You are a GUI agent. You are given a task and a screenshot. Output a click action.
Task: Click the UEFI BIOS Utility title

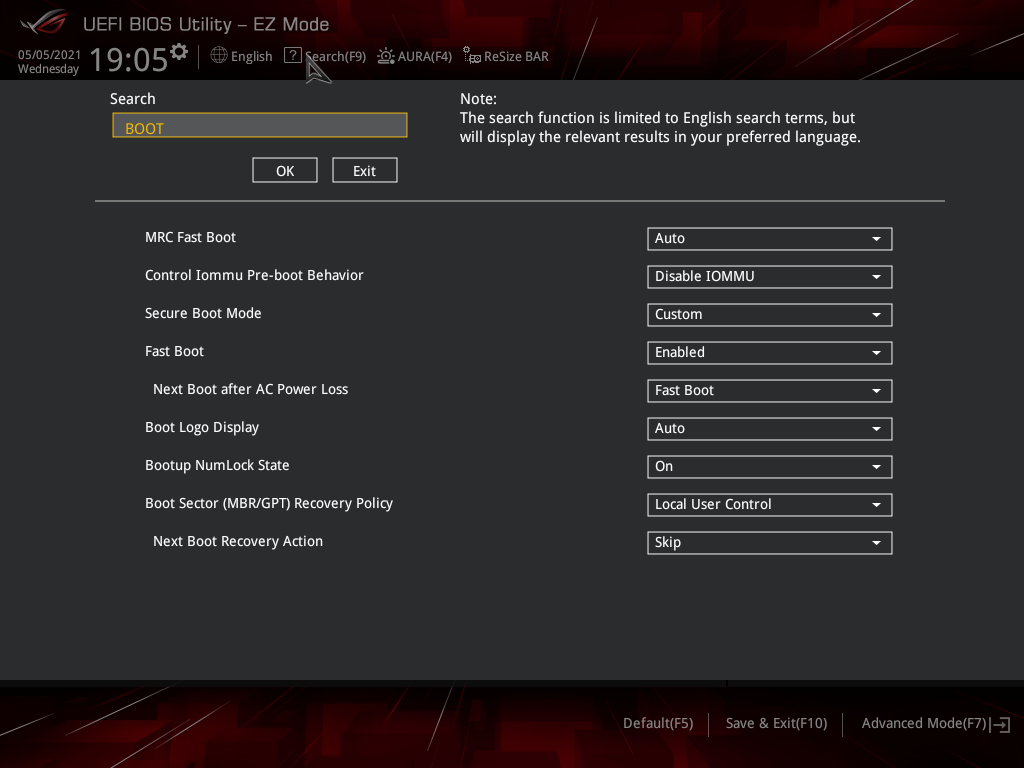(x=206, y=24)
